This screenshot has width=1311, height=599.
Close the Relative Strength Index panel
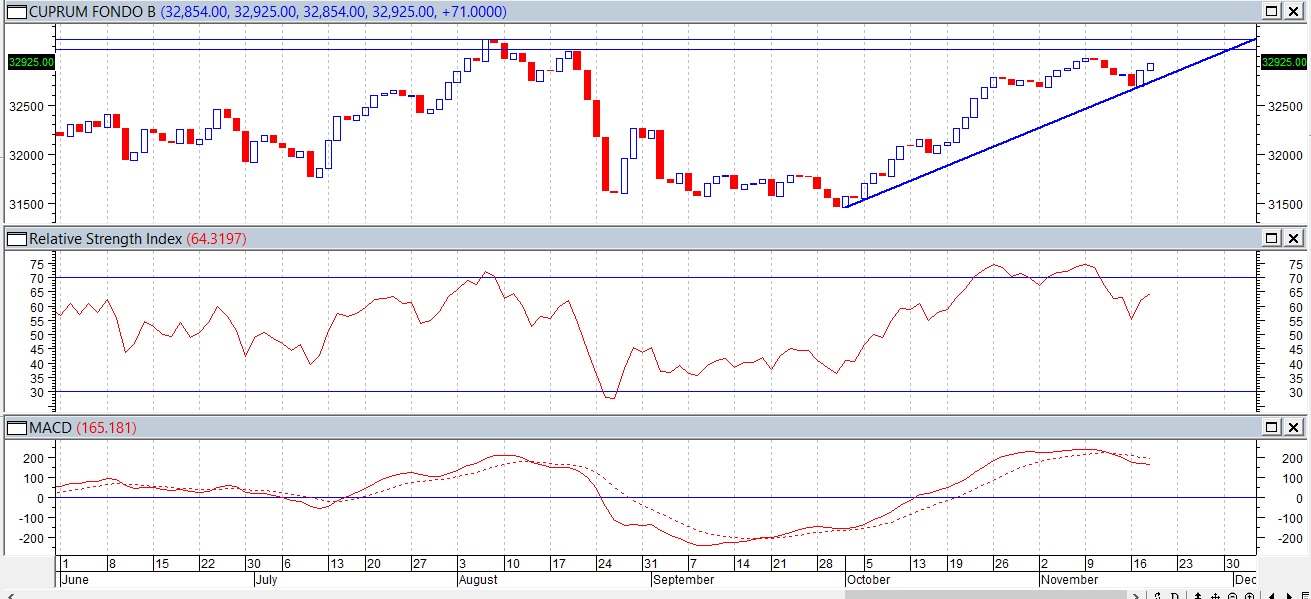[x=1294, y=238]
